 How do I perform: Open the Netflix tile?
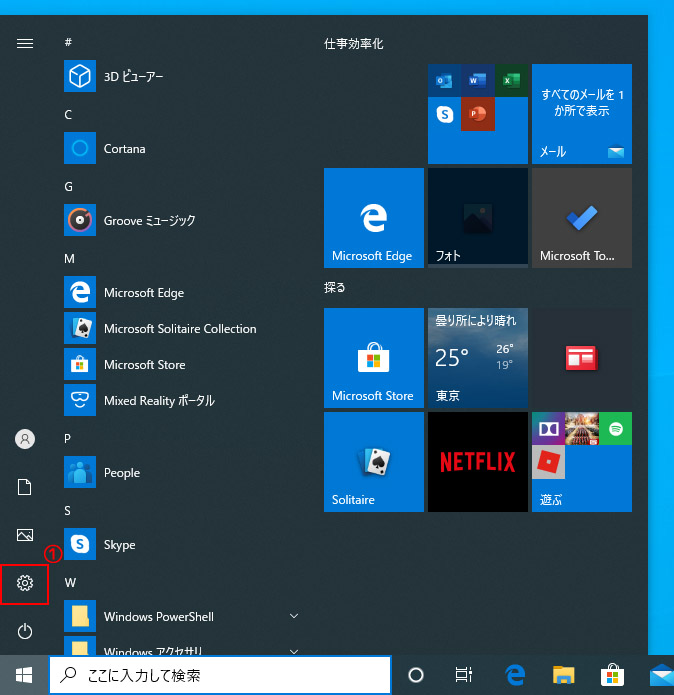click(x=478, y=462)
